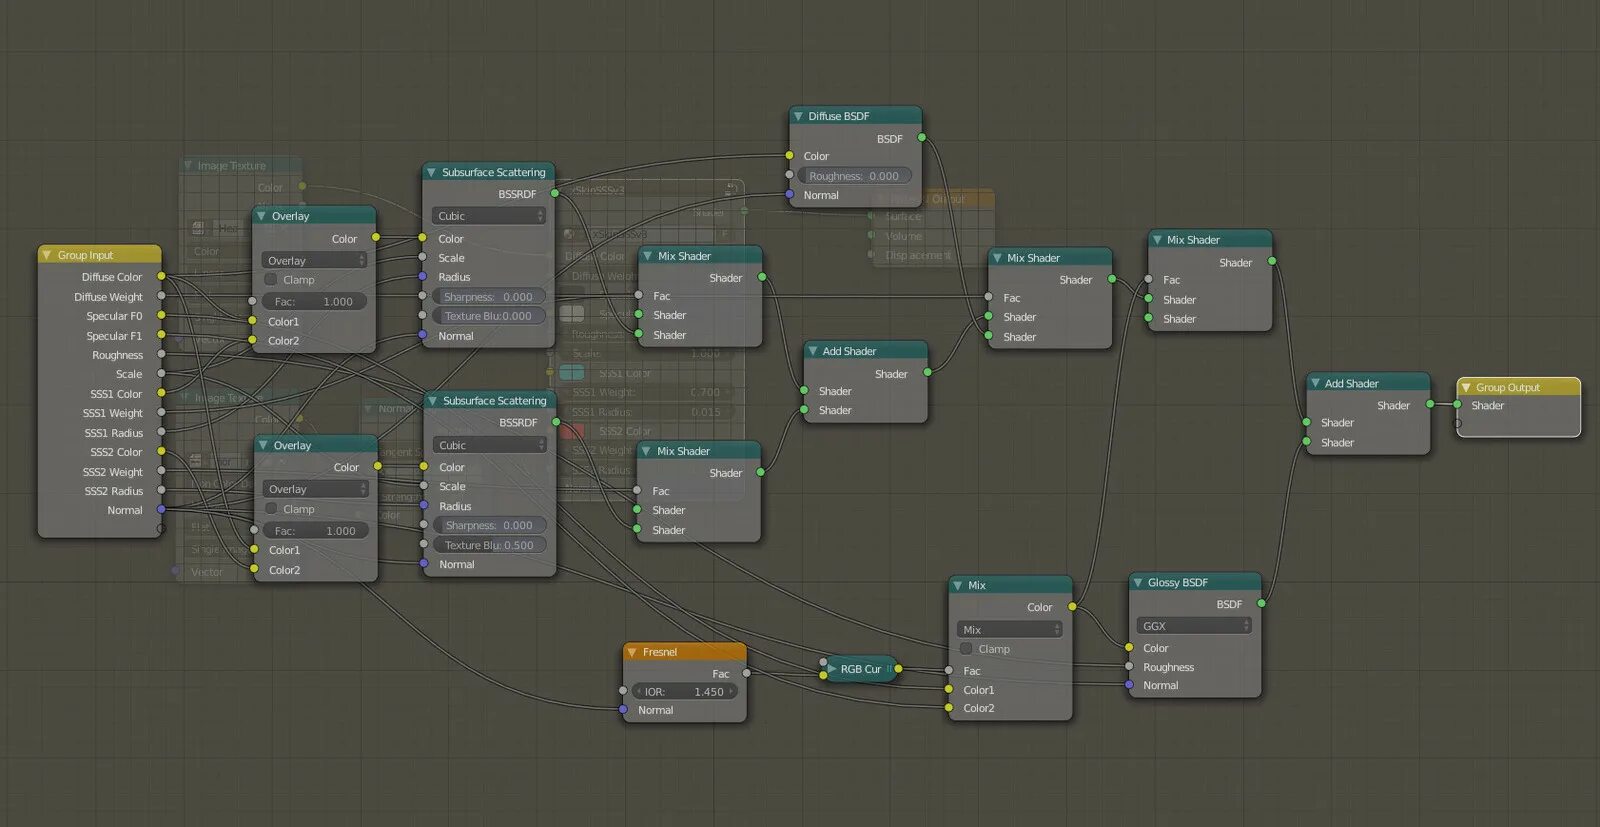1600x827 pixels.
Task: Click the Texture Blur 0.000 slider
Action: 488,316
